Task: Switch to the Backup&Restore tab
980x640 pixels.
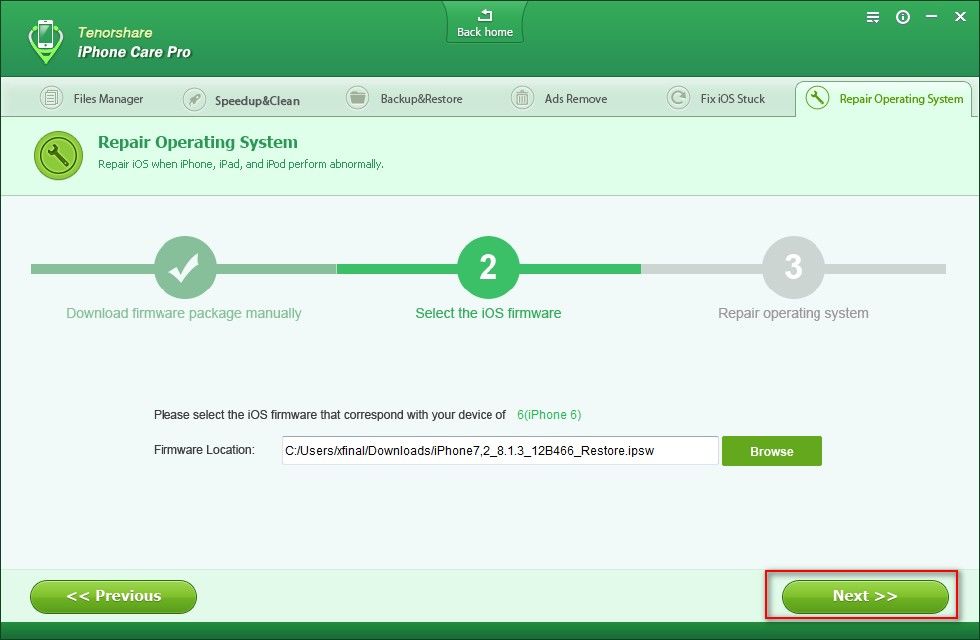Action: pyautogui.click(x=404, y=98)
